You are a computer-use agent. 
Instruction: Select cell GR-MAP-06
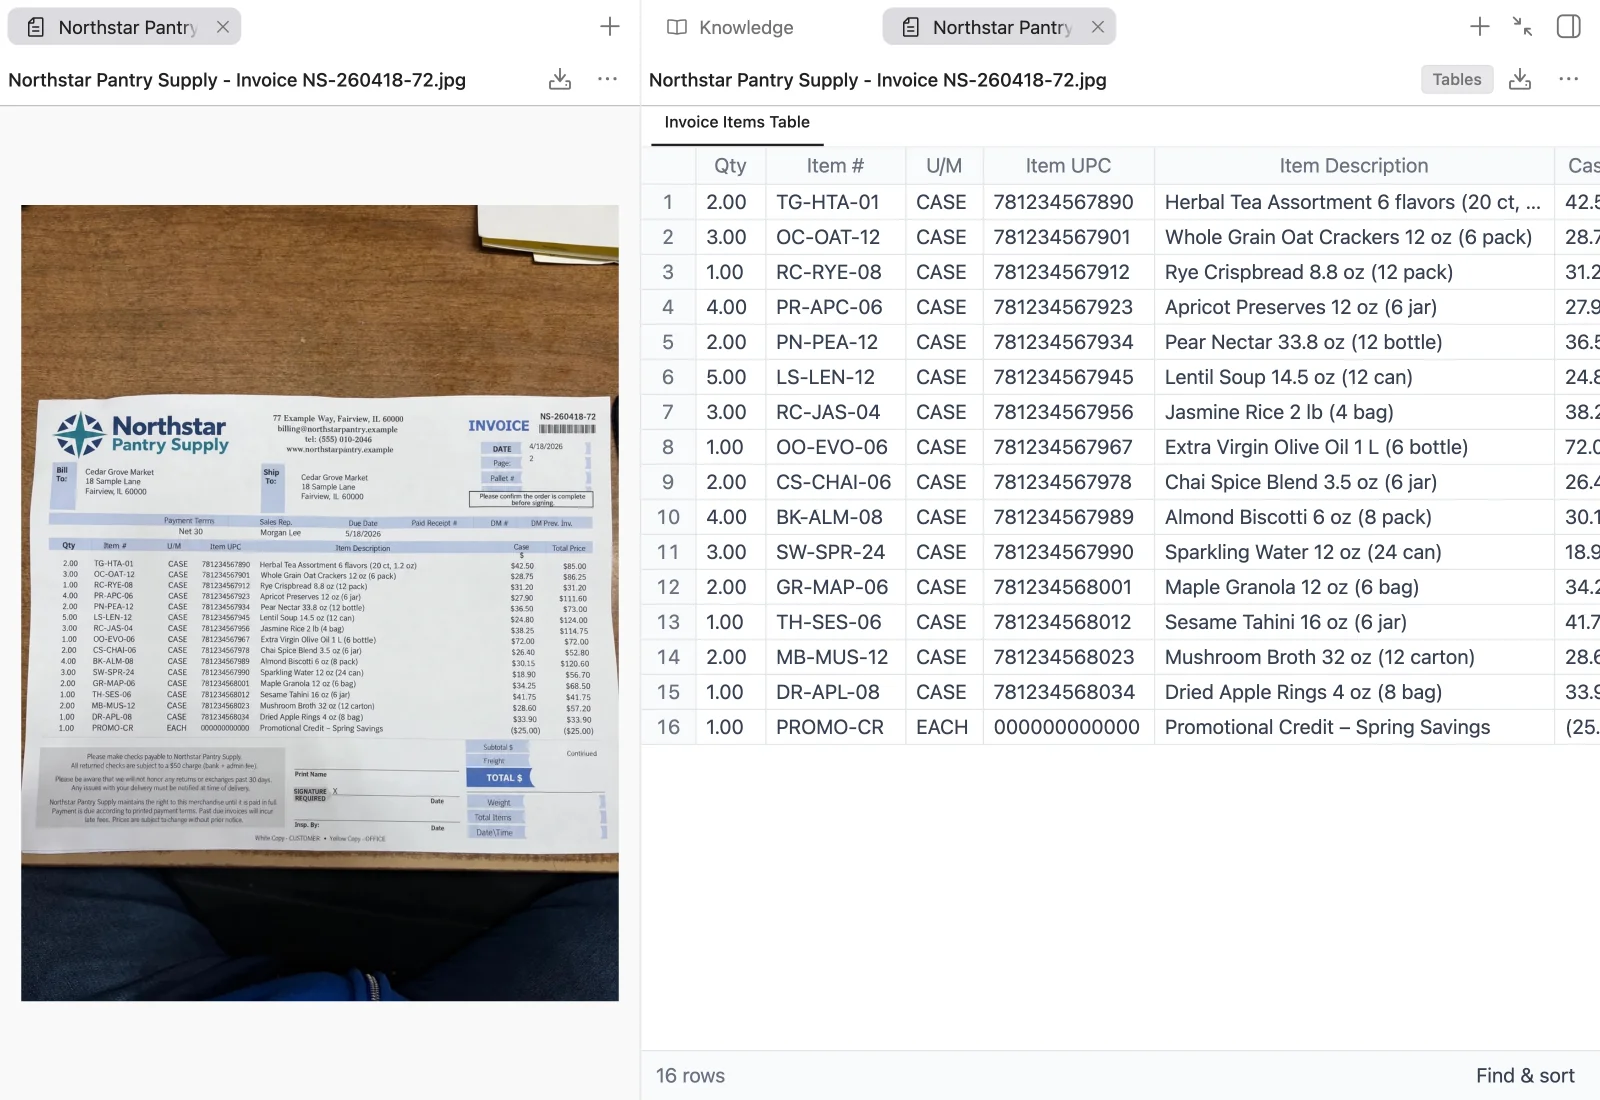tap(835, 587)
